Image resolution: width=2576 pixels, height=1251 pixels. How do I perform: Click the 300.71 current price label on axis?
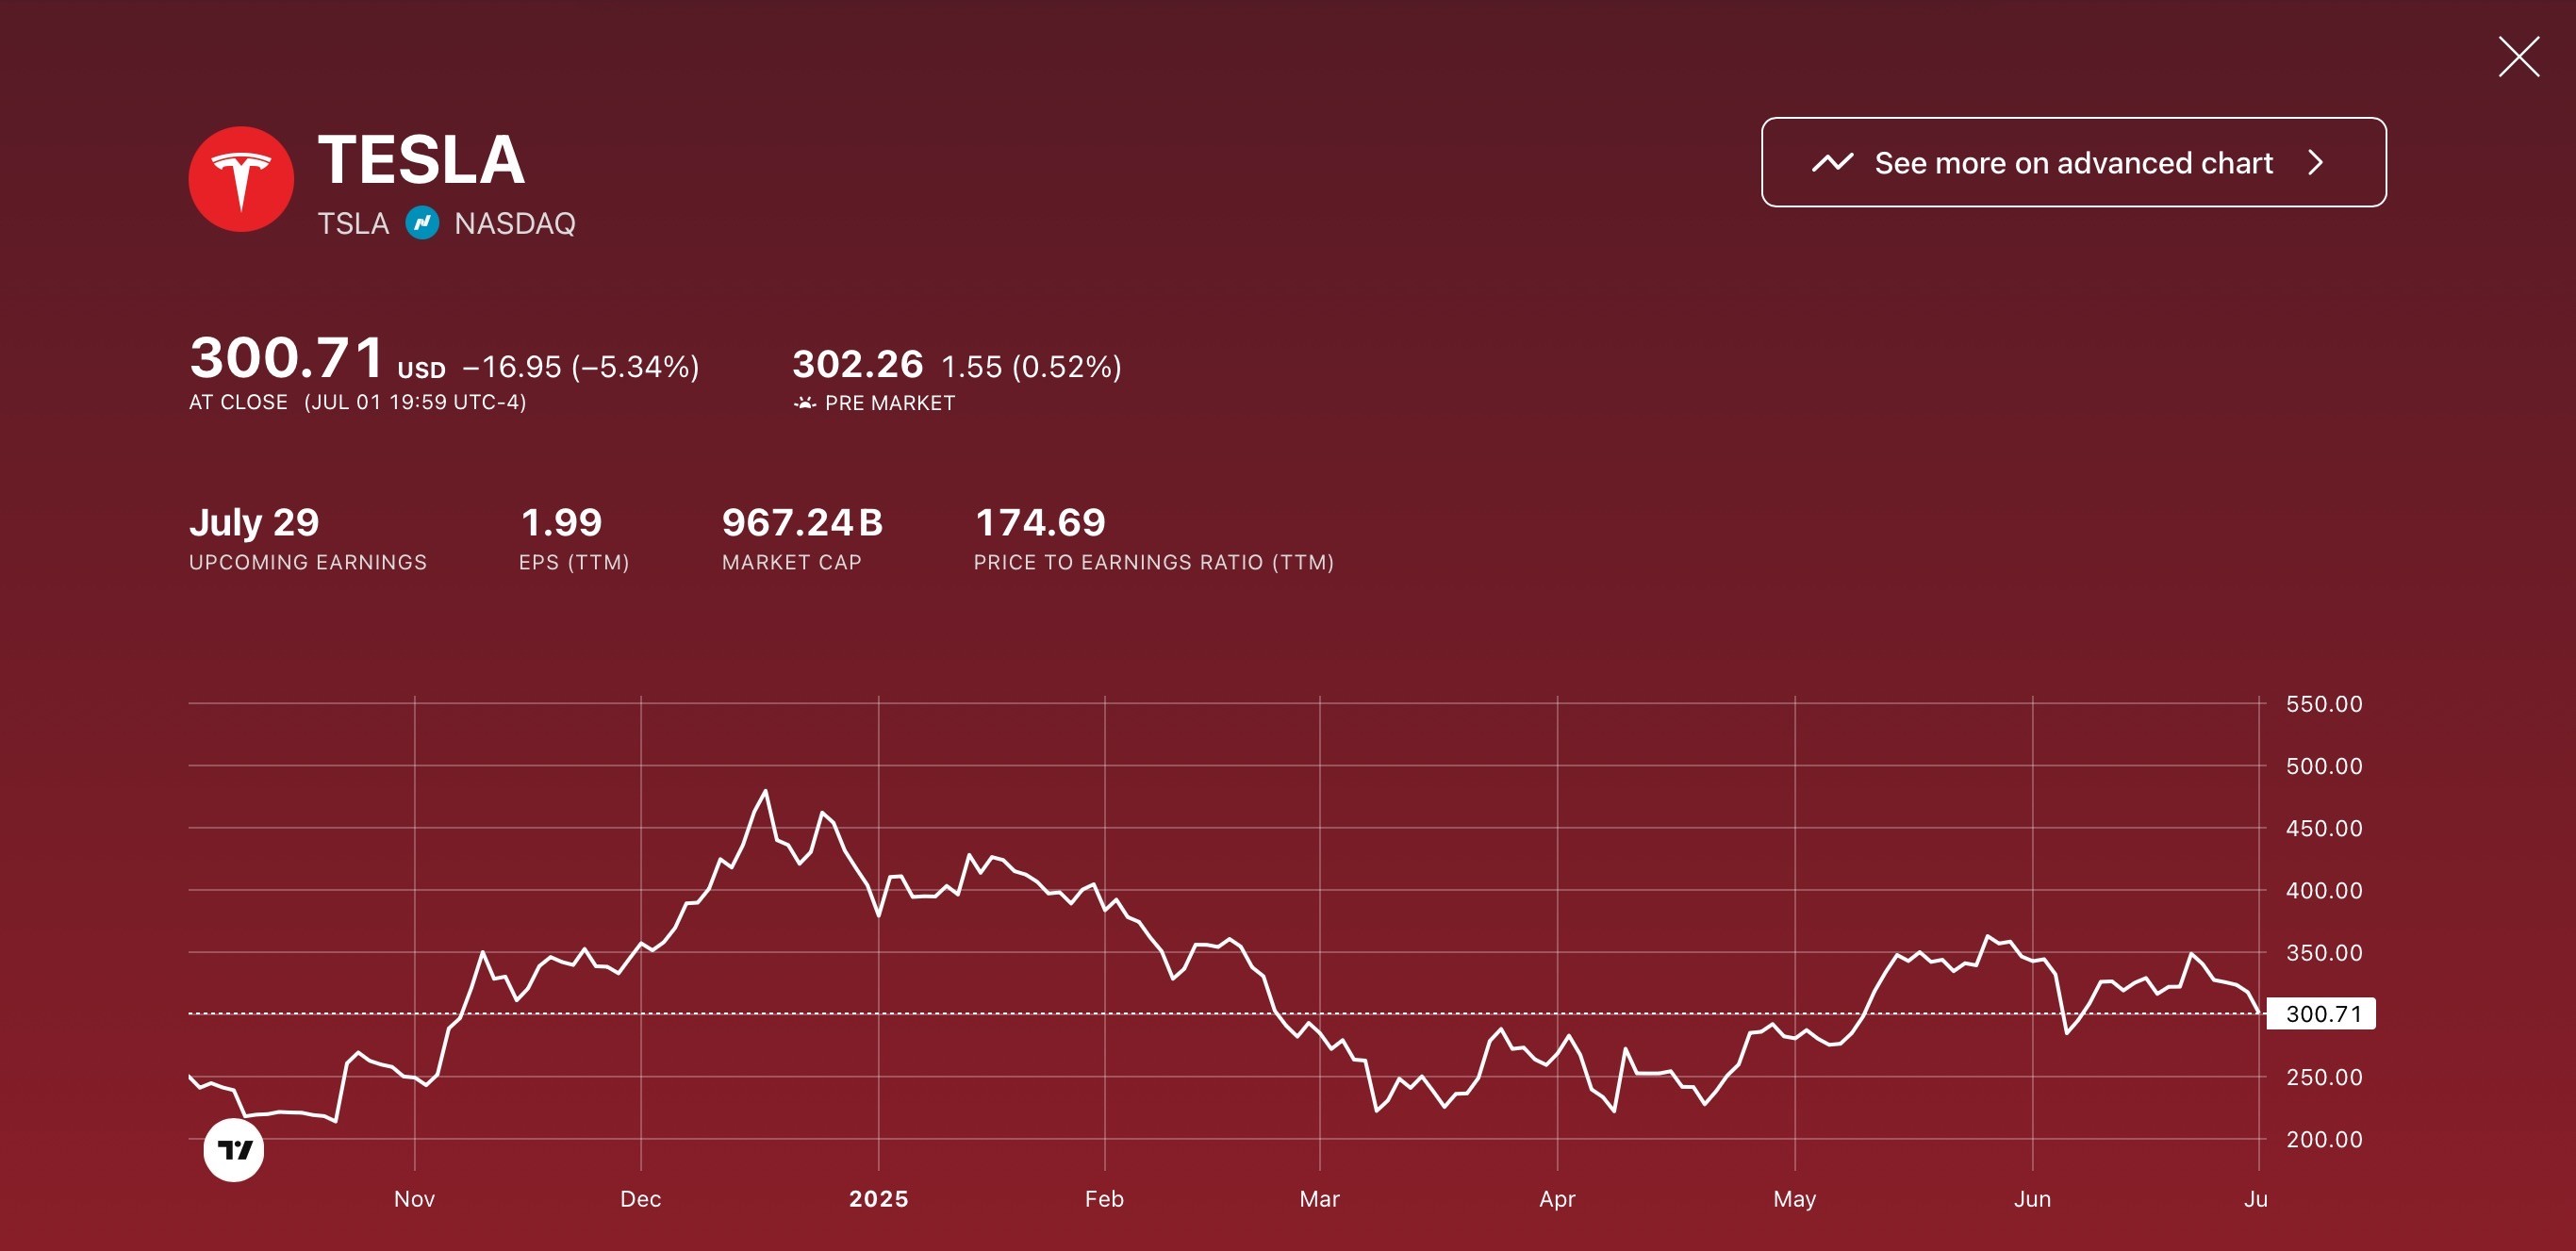(x=2322, y=1014)
